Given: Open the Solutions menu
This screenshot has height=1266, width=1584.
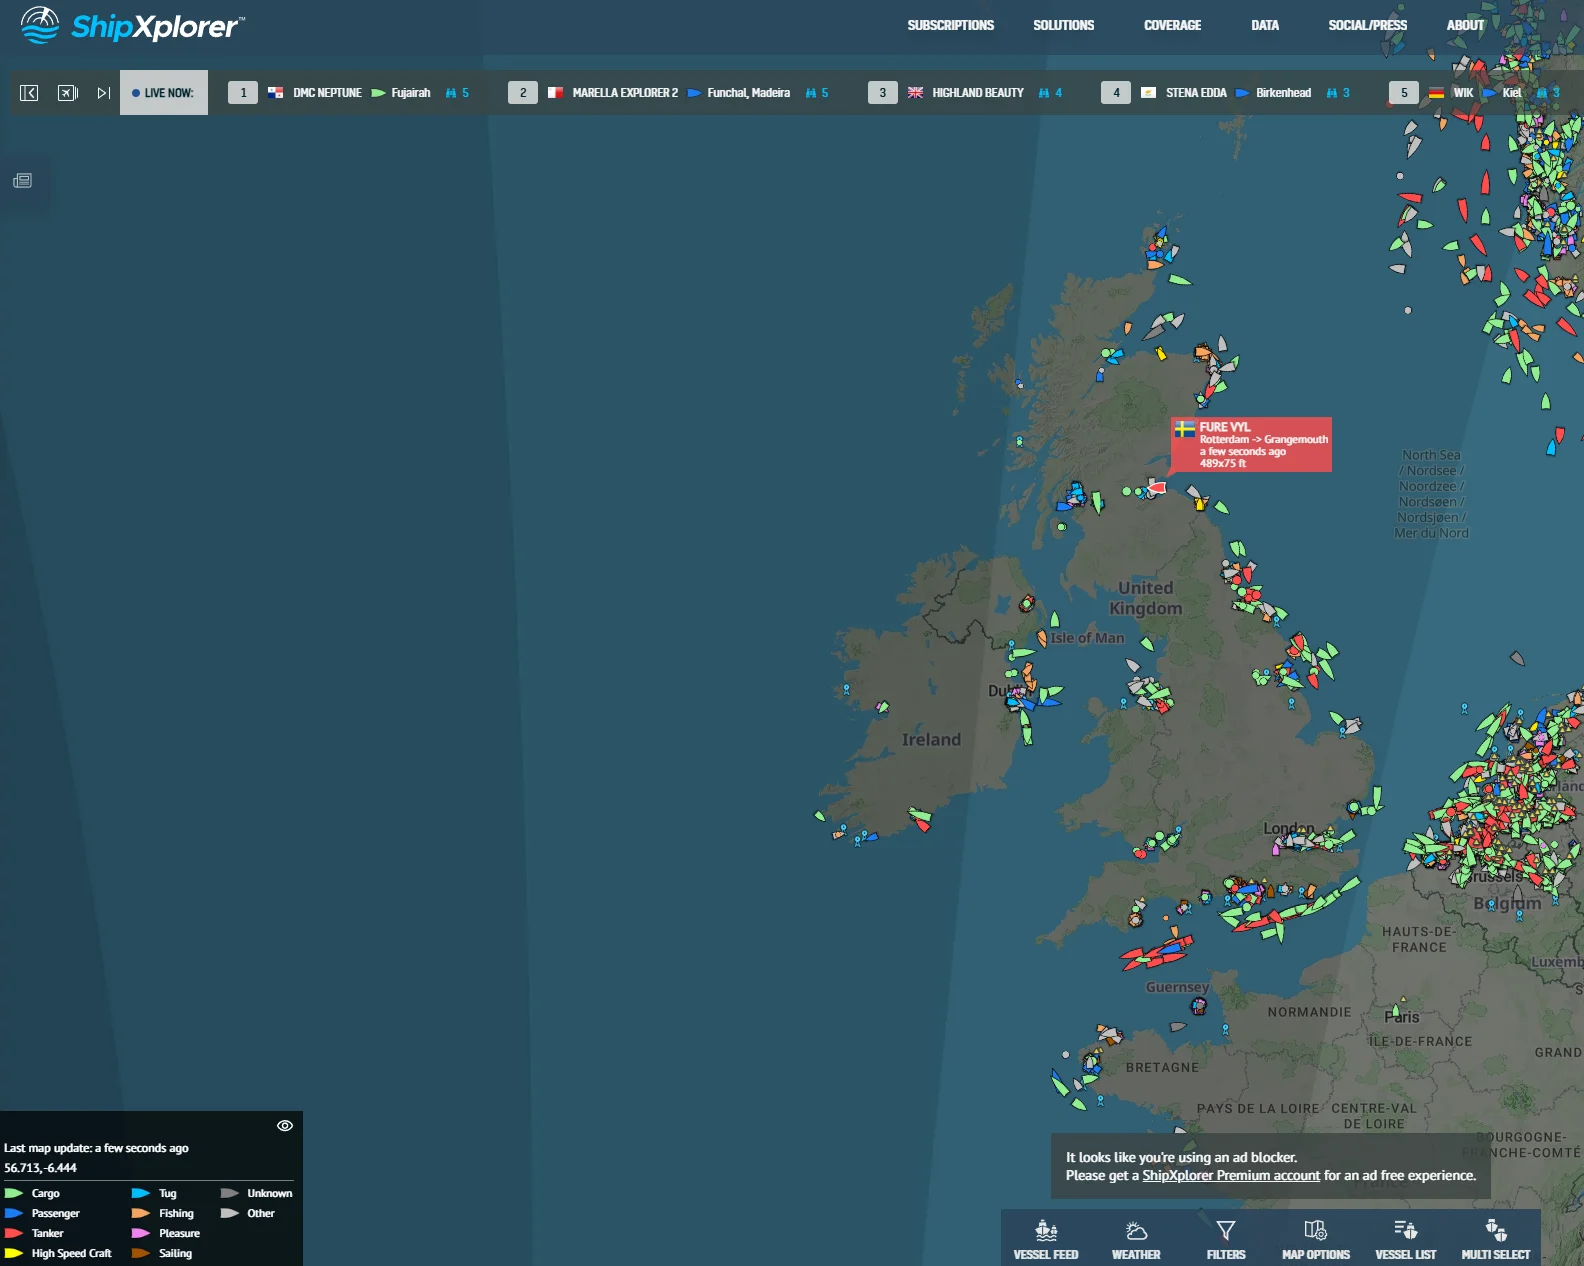Looking at the screenshot, I should point(1063,26).
